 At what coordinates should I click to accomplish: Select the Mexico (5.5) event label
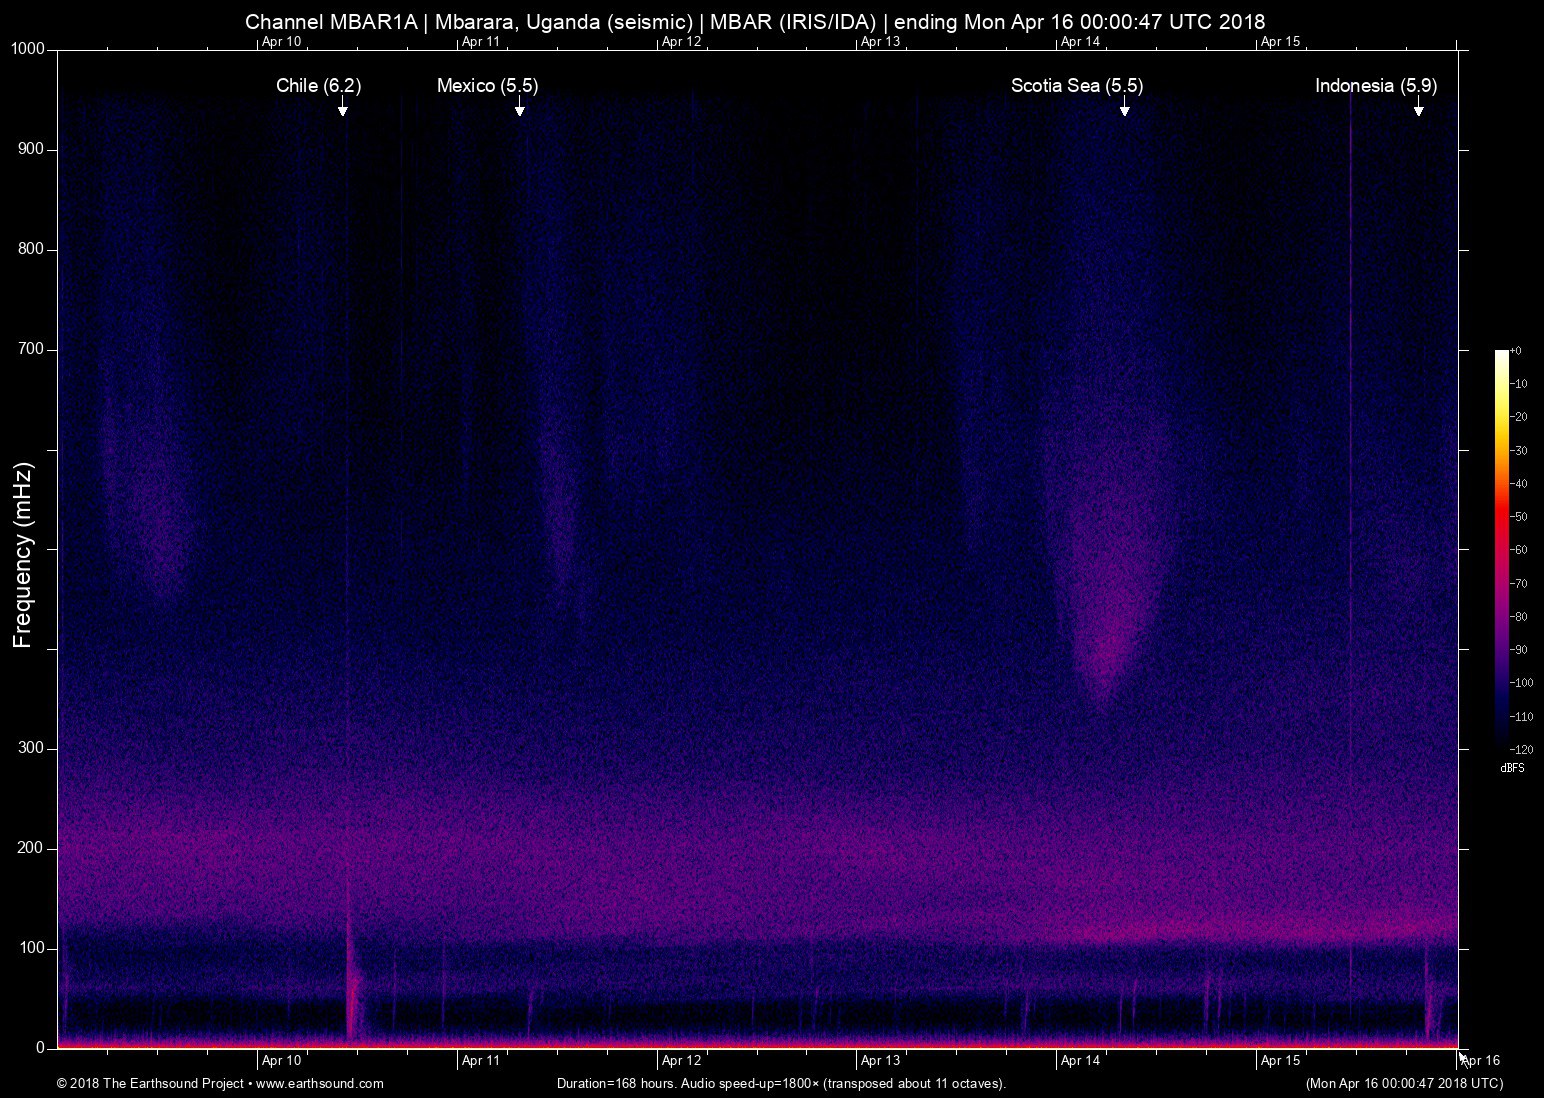click(487, 86)
